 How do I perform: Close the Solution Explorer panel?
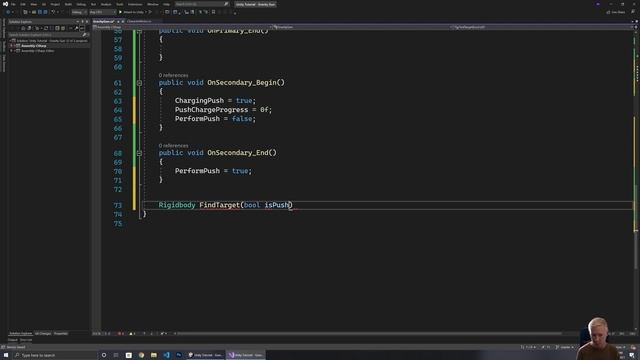[87, 22]
